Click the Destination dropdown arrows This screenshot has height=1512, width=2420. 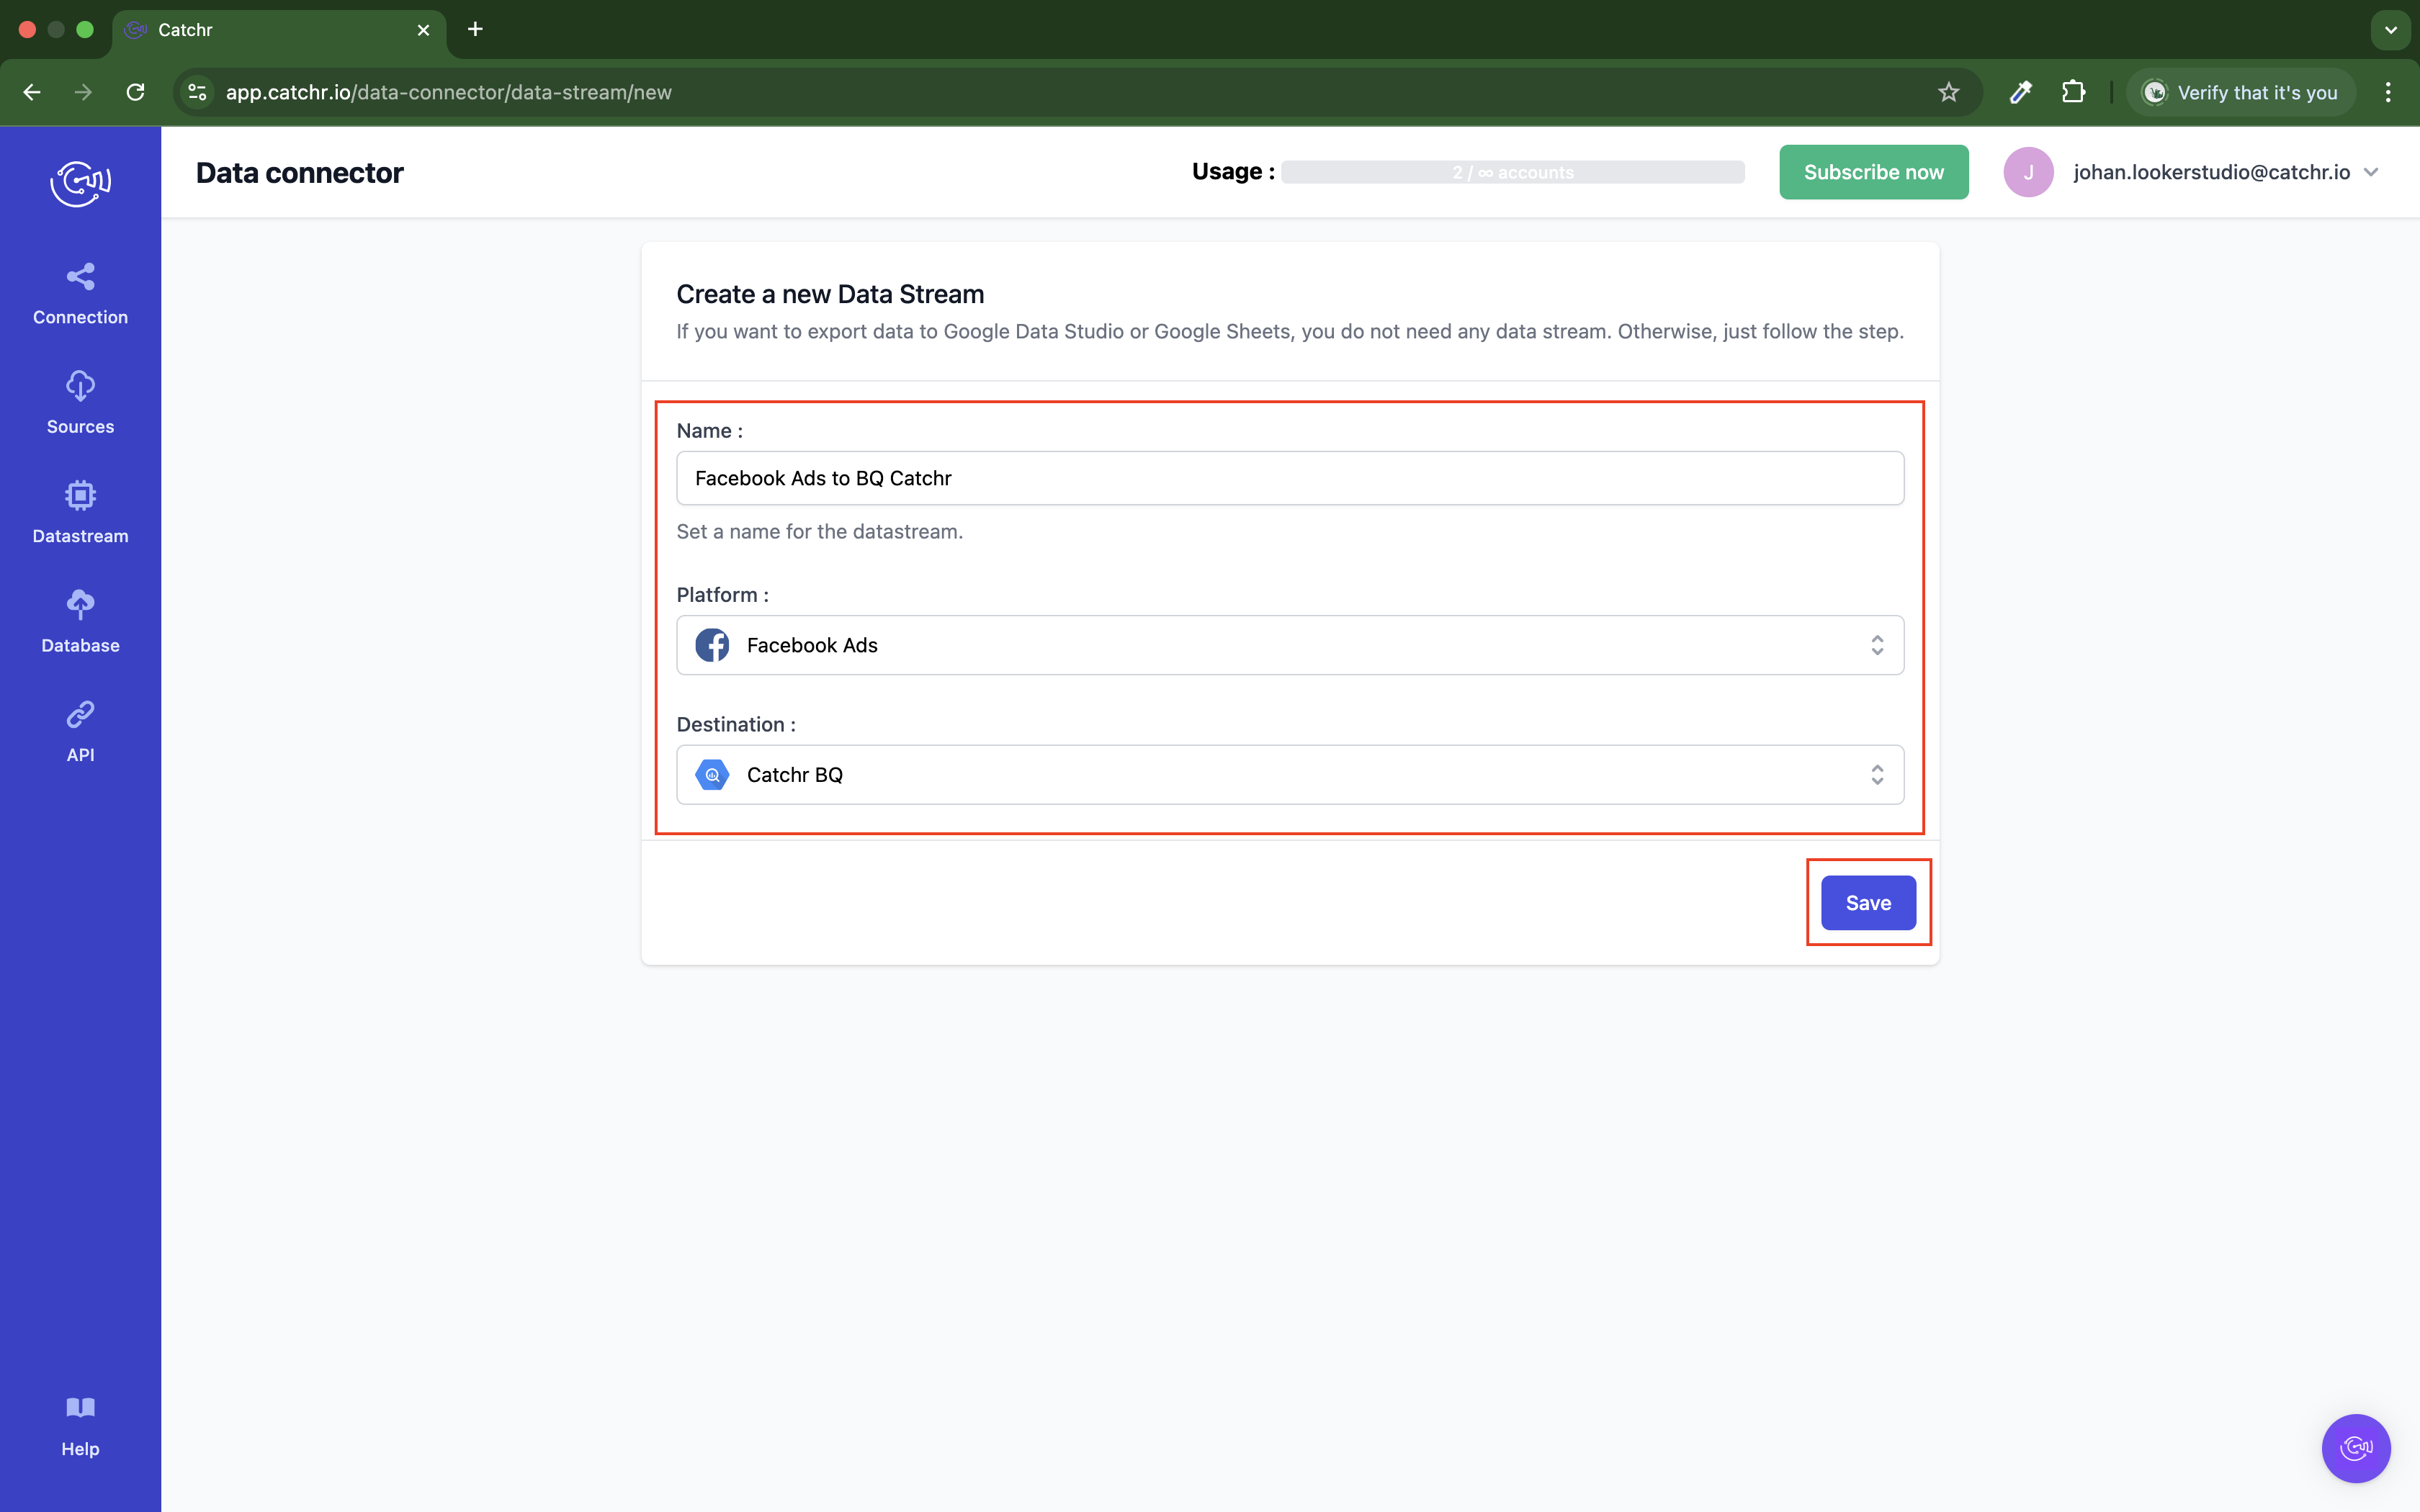[x=1877, y=775]
